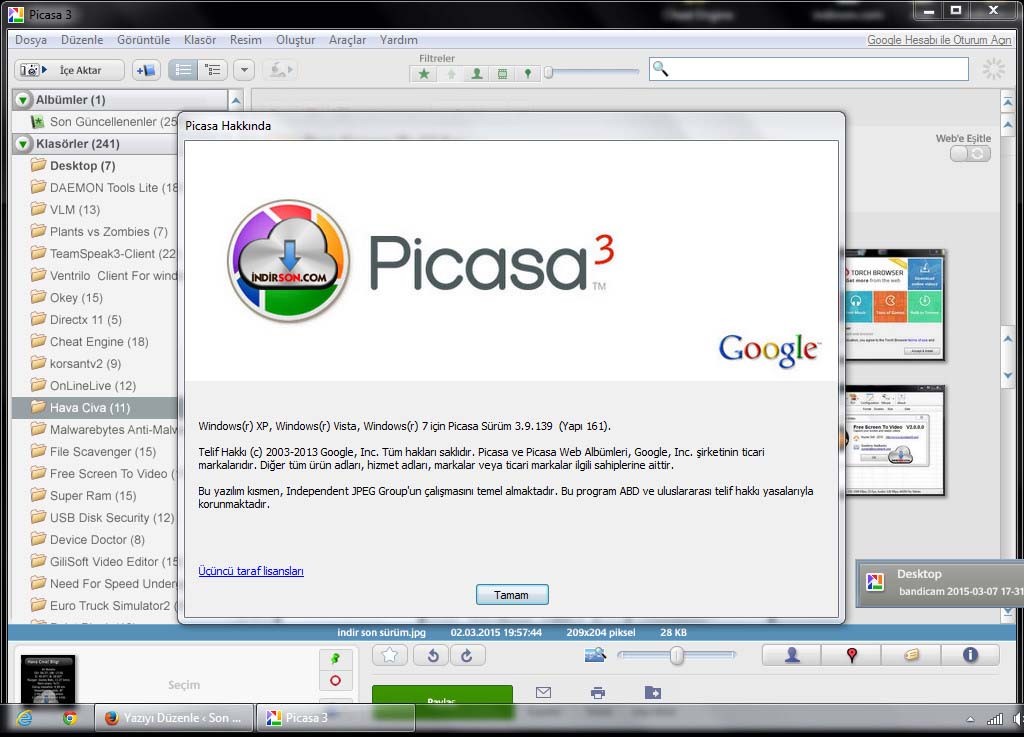Select the Son Güncellenenler album
The width and height of the screenshot is (1024, 737).
click(x=104, y=121)
